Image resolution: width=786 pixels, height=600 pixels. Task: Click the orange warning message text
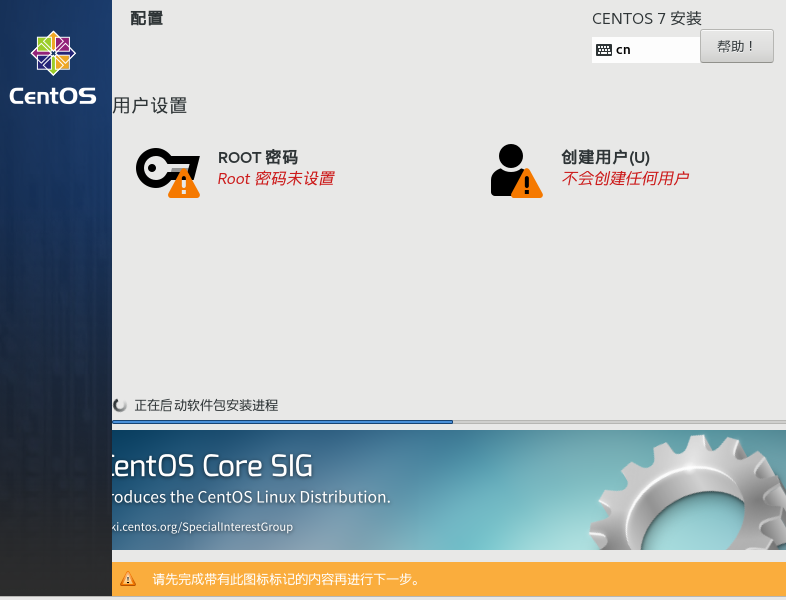(286, 579)
